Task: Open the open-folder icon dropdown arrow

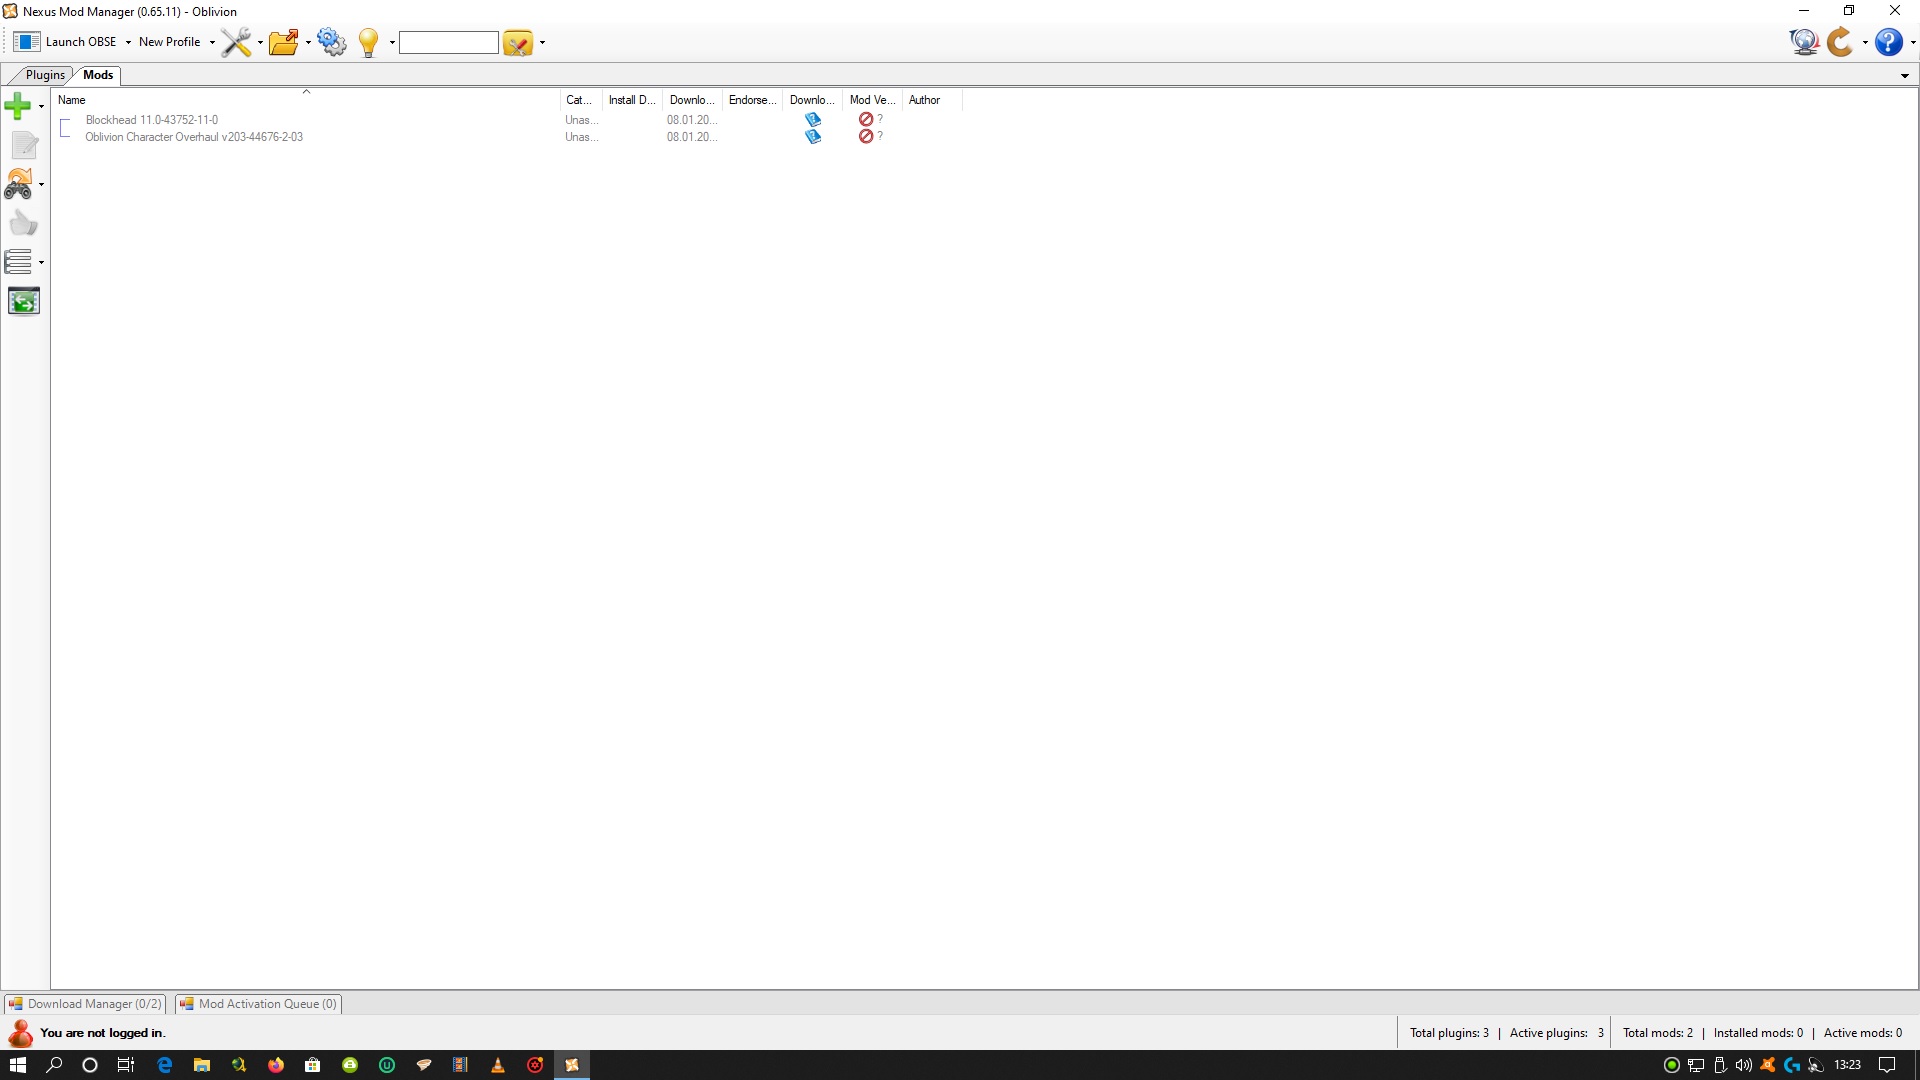Action: (308, 42)
